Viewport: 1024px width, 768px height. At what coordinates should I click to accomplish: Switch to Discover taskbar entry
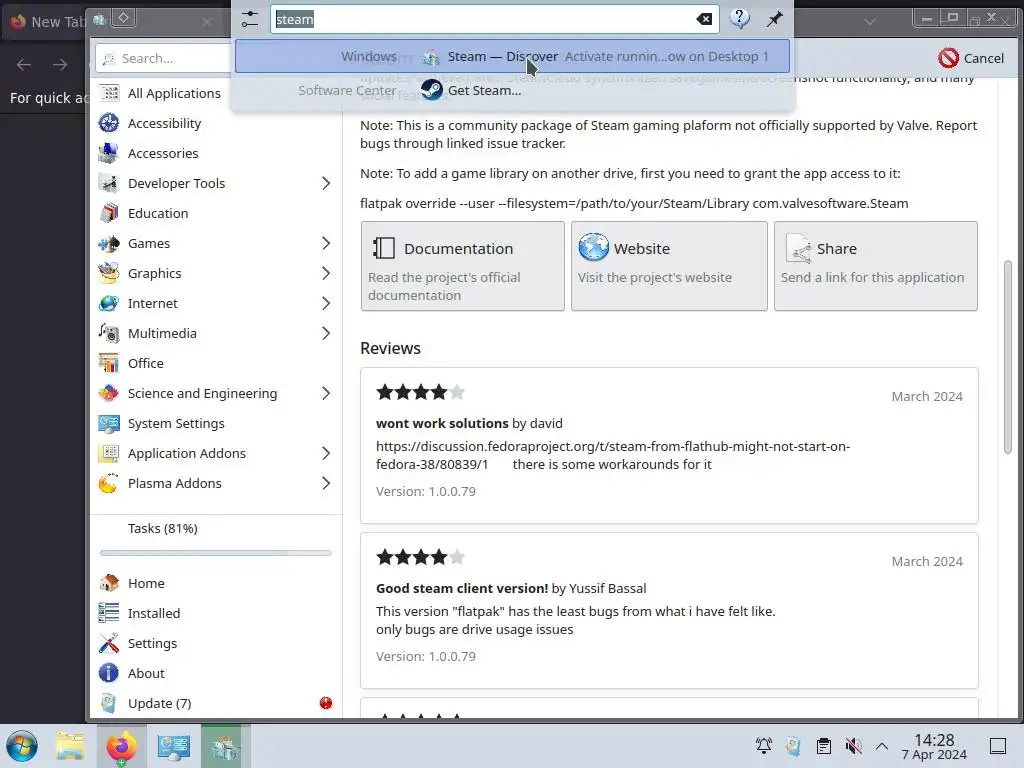pos(224,746)
